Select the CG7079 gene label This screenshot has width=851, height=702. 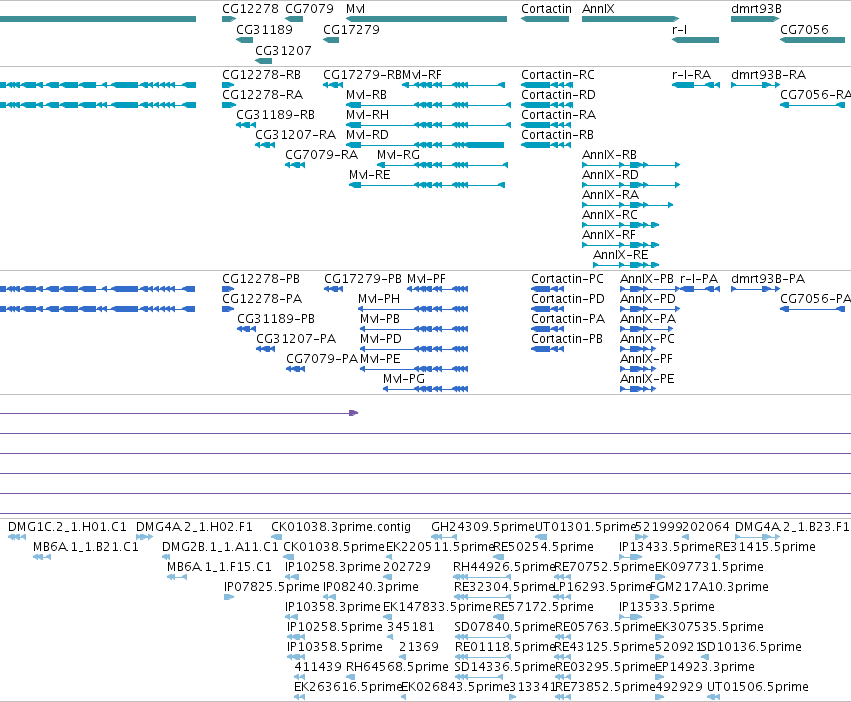coord(309,9)
